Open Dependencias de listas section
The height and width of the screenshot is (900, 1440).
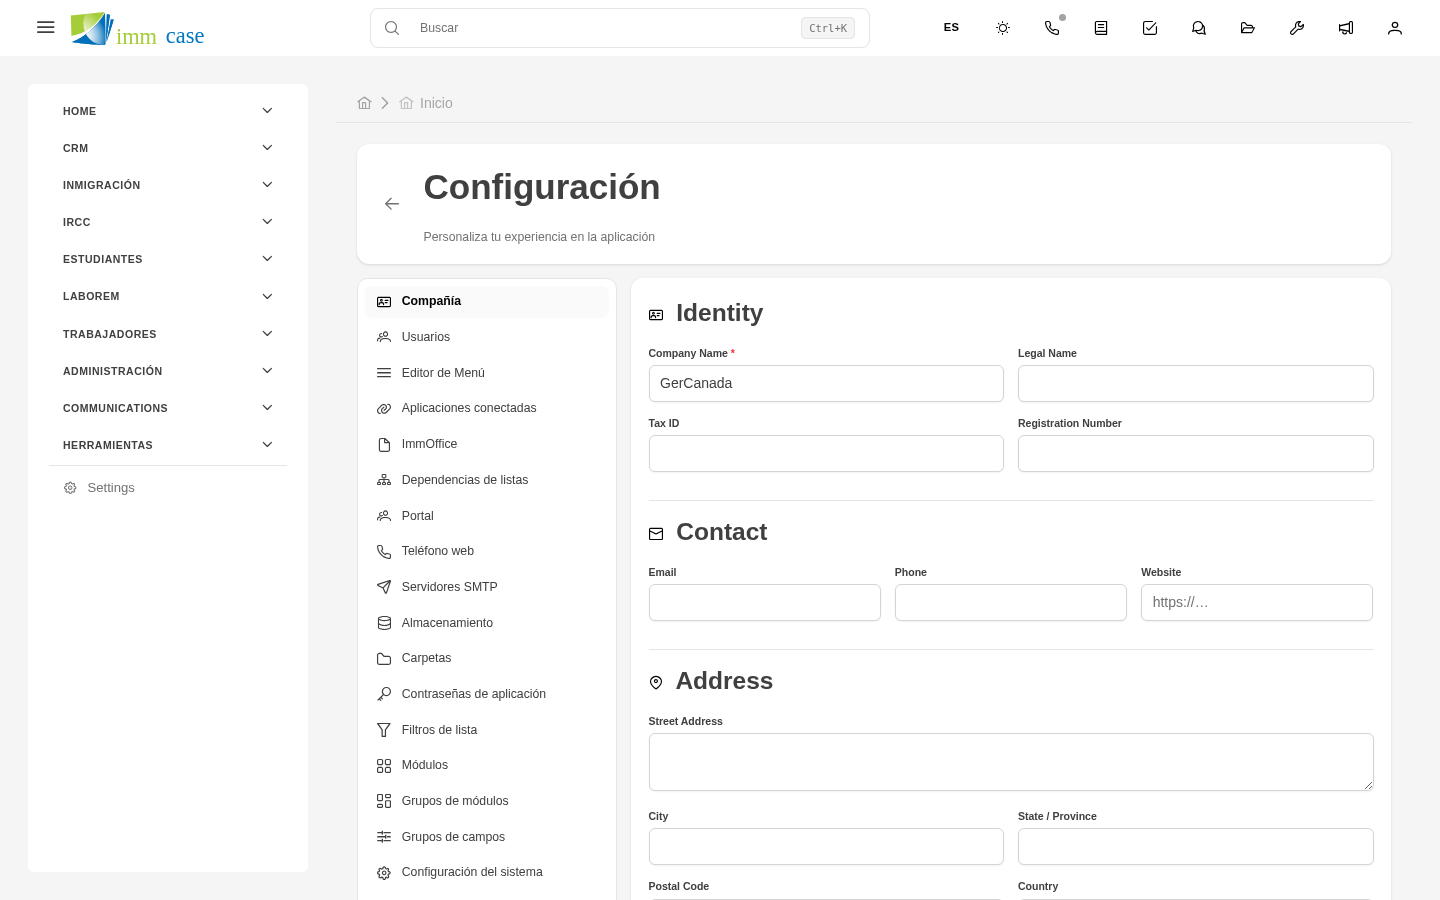487,480
